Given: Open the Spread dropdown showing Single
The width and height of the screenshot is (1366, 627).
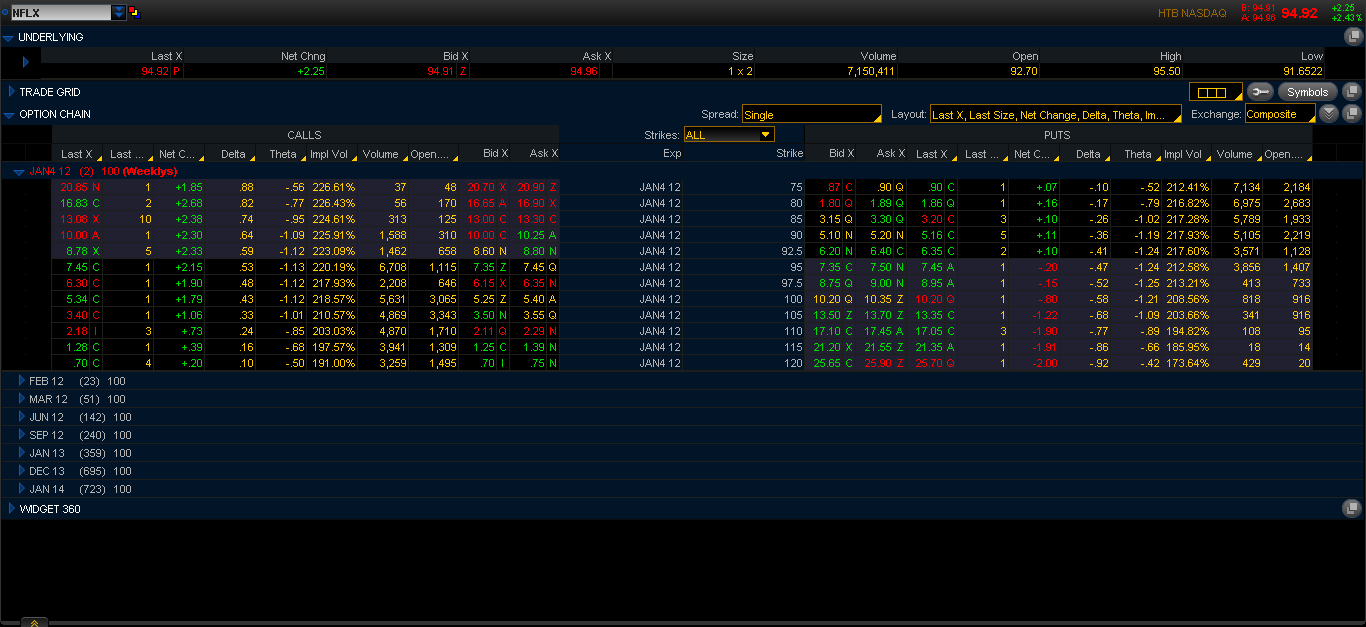Looking at the screenshot, I should 811,114.
